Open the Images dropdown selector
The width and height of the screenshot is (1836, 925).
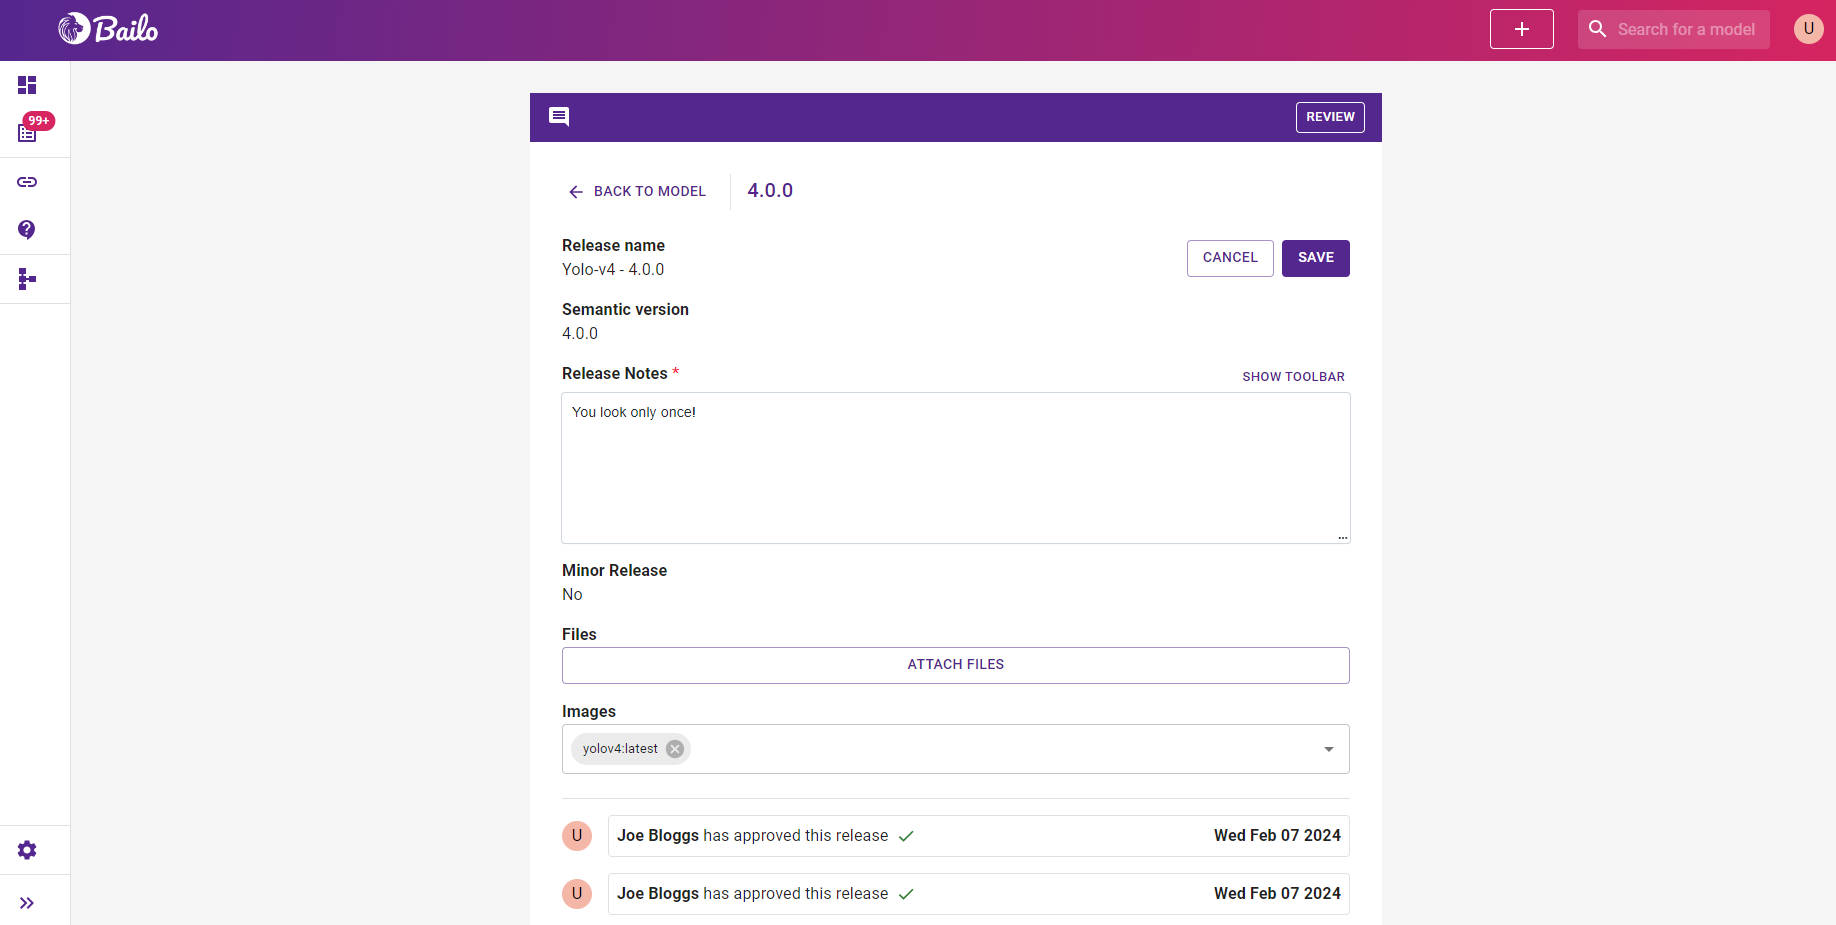1329,748
